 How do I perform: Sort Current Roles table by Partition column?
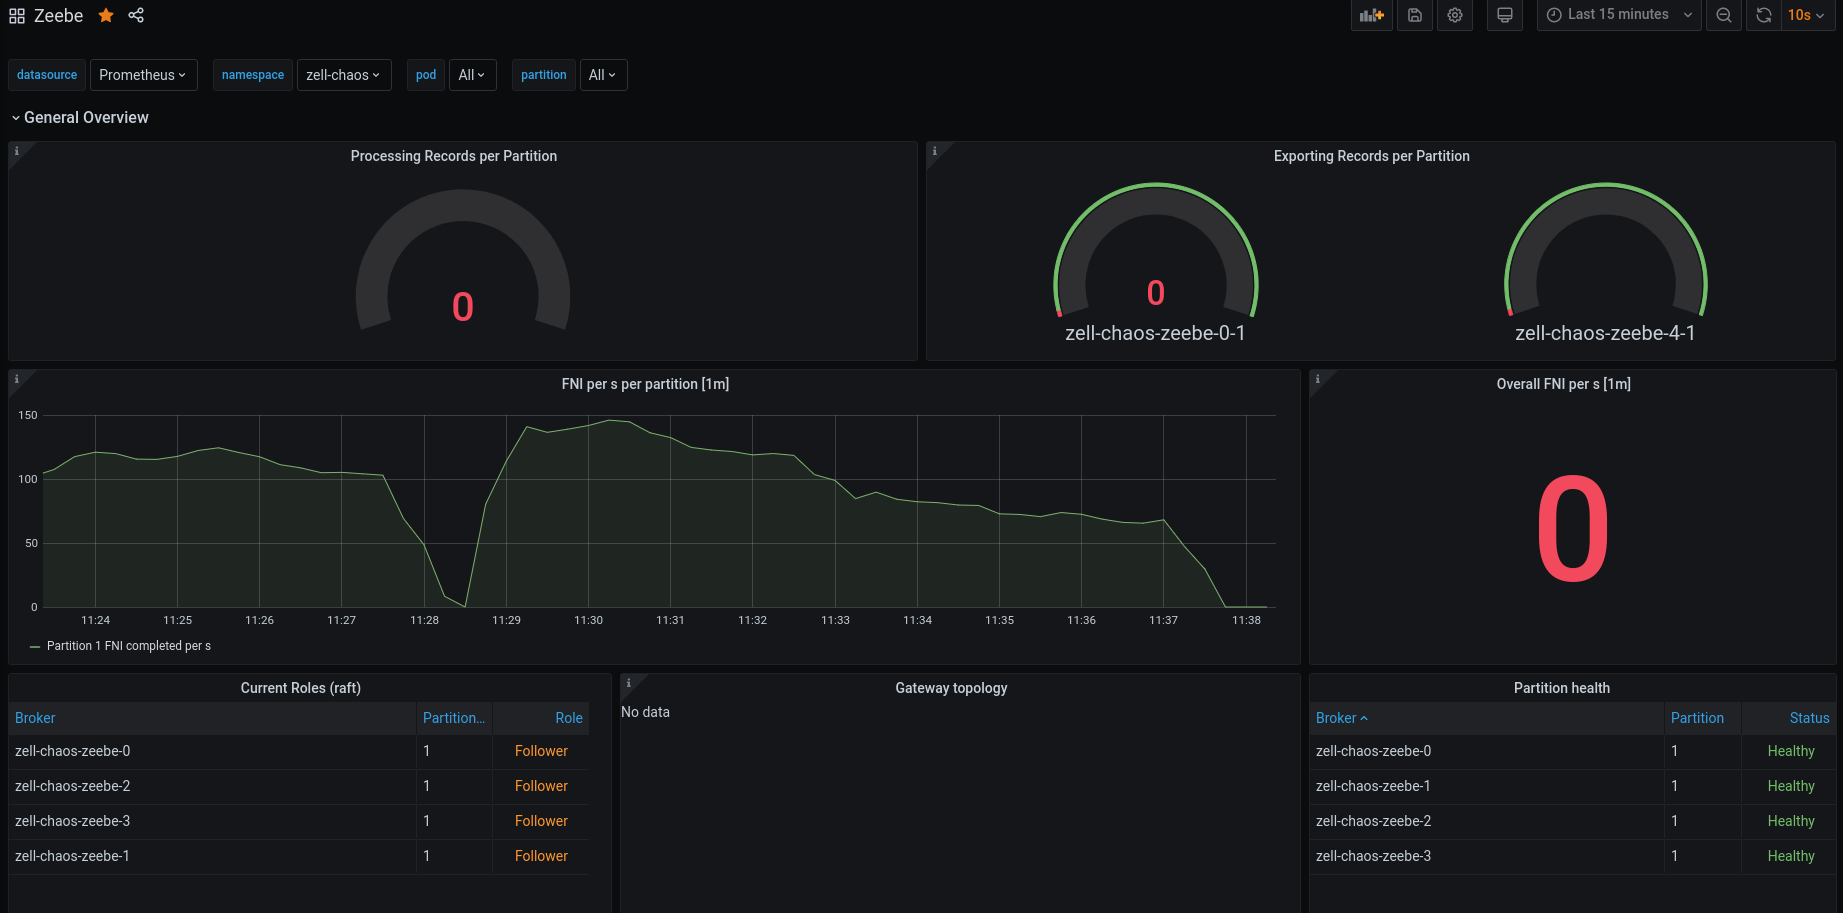(454, 718)
